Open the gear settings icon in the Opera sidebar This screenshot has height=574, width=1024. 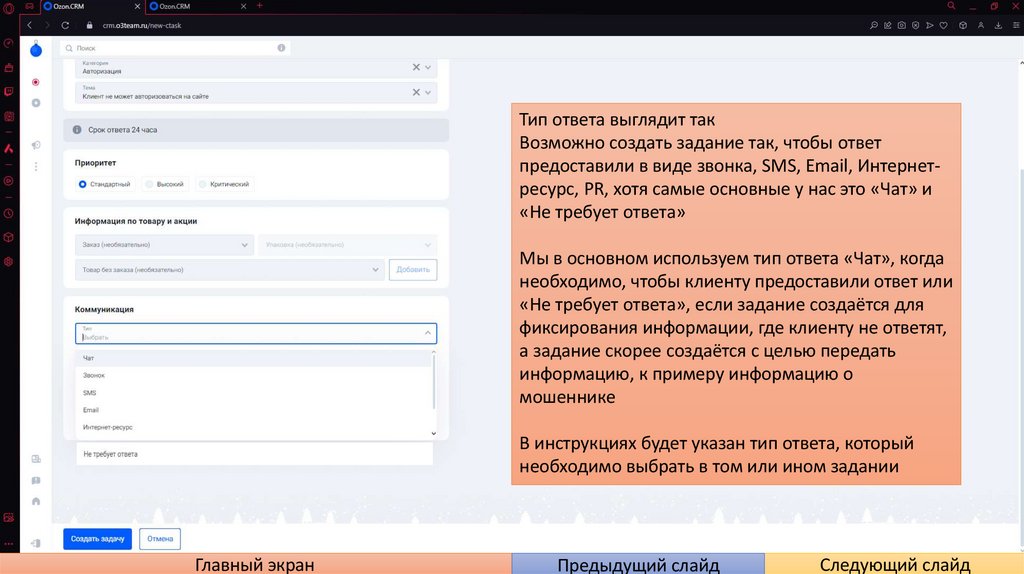coord(8,261)
